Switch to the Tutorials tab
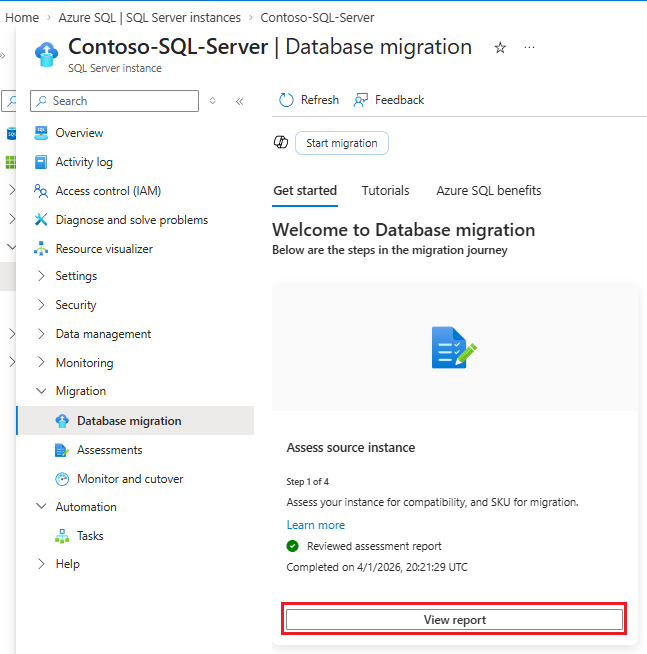The image size is (647, 654). [x=385, y=190]
